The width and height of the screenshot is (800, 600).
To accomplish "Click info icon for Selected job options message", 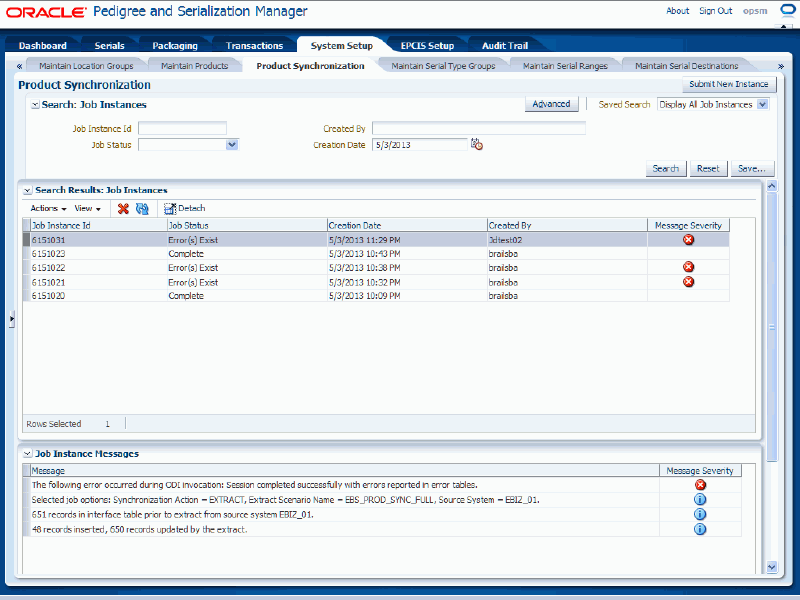I will (701, 499).
